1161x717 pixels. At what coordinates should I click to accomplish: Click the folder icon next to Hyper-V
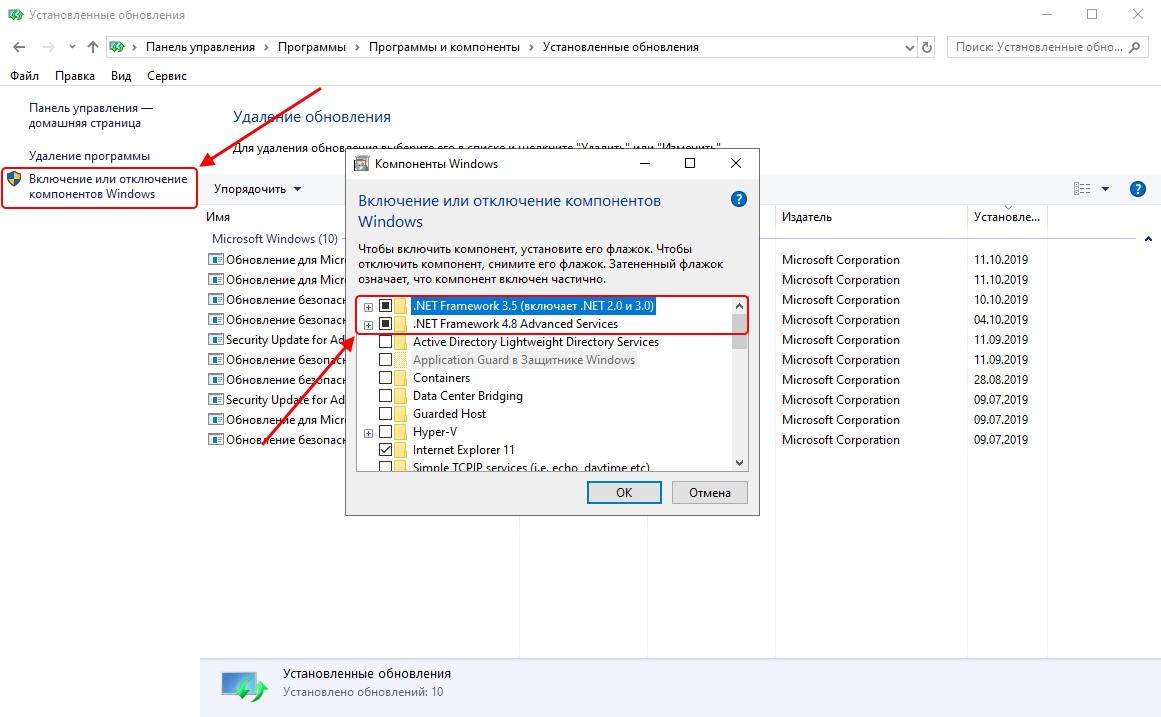401,432
